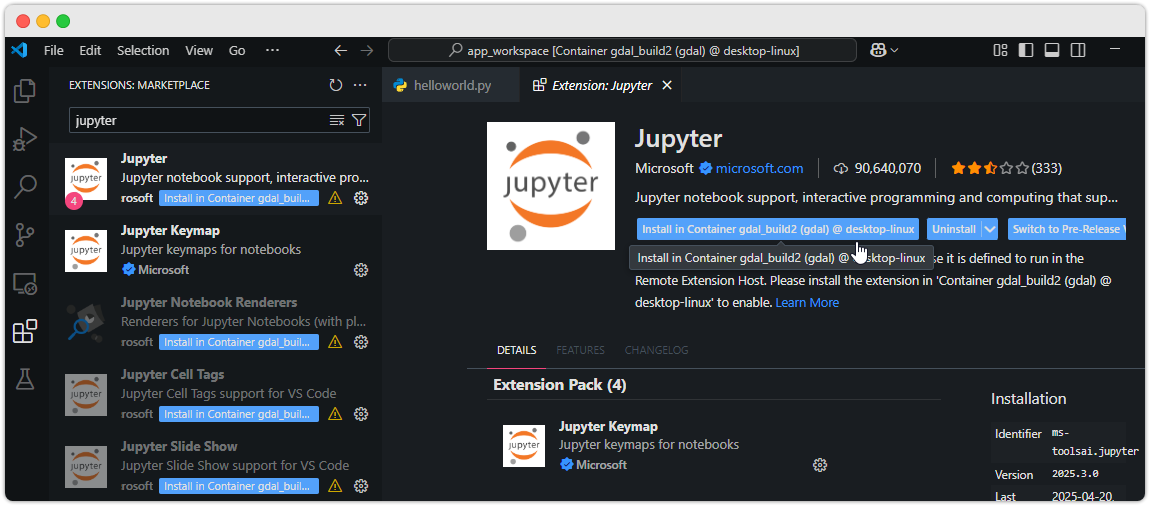Image resolution: width=1150 pixels, height=506 pixels.
Task: Open the Extensions Marketplace more actions menu
Action: pos(360,85)
